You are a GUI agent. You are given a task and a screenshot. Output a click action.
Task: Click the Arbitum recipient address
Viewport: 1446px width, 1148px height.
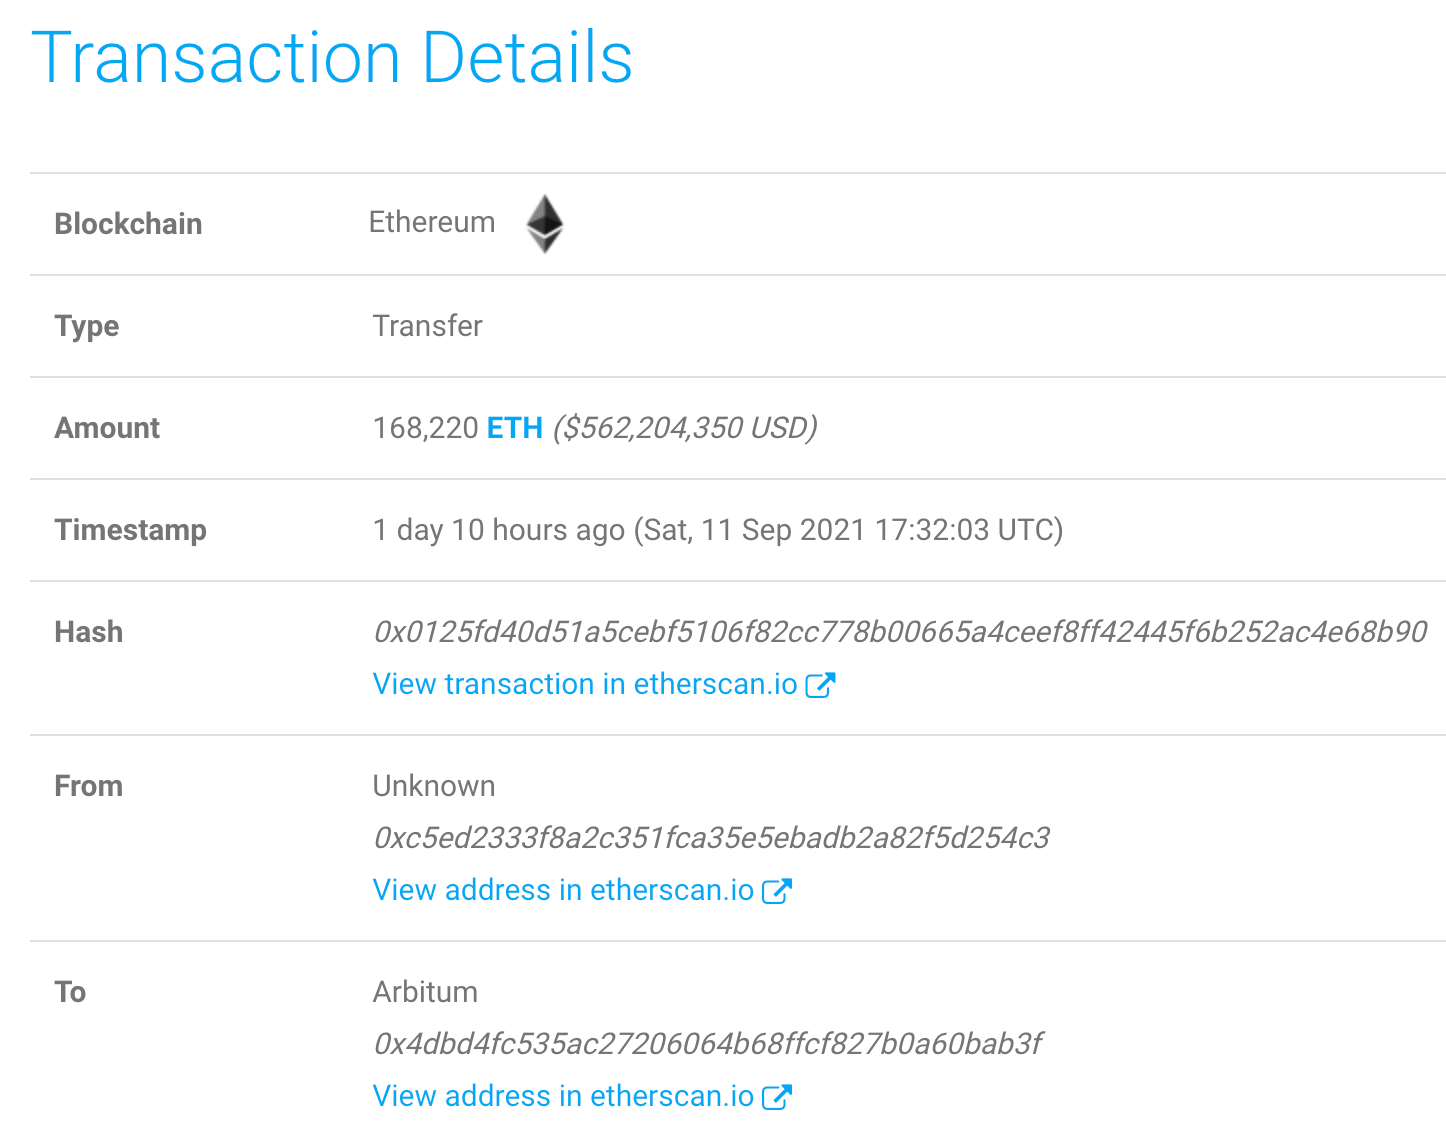point(707,1043)
